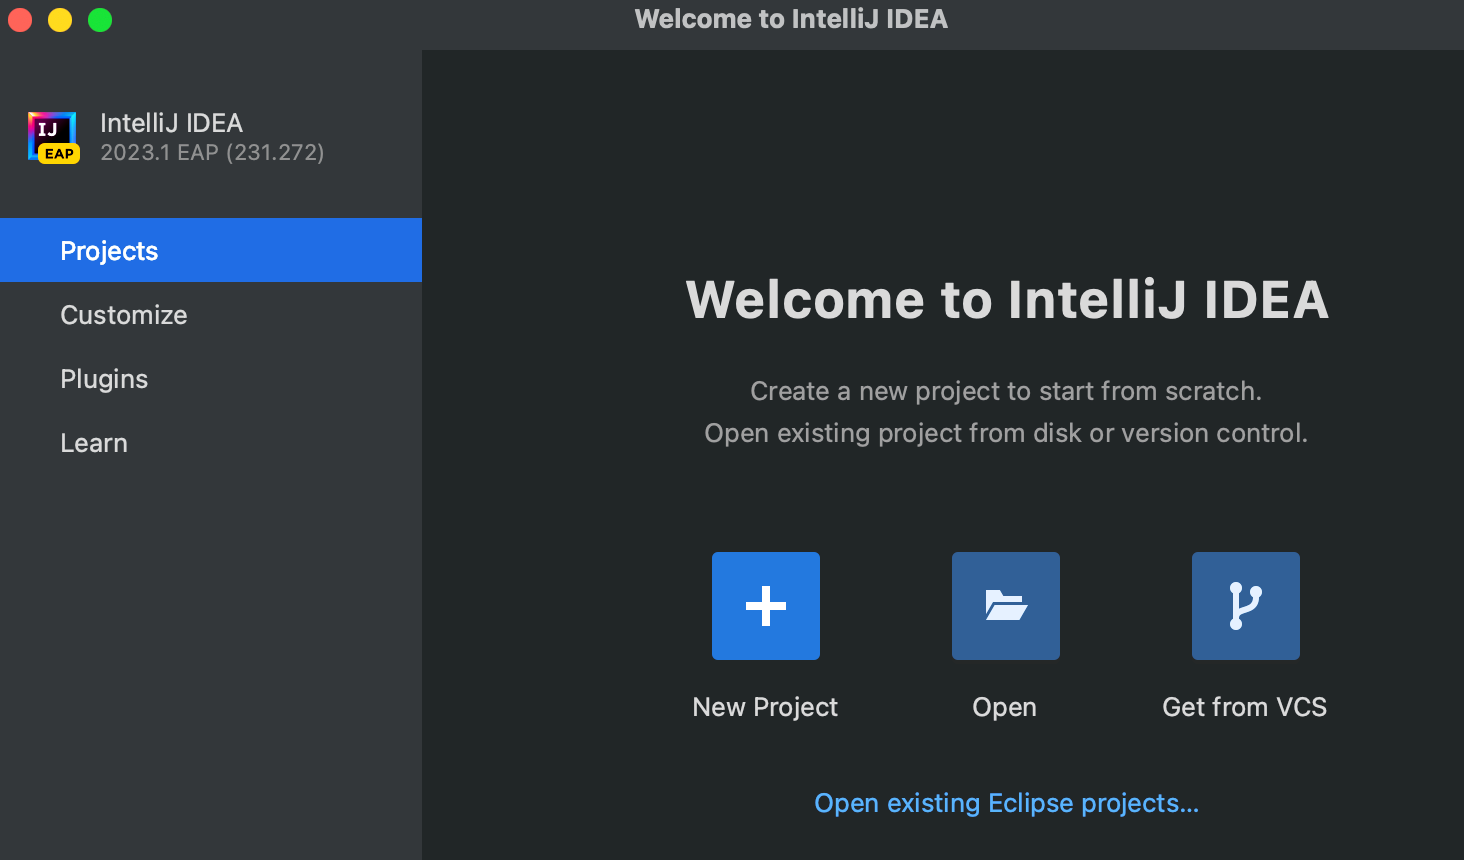Click the VCS branch icon
The image size is (1464, 860).
pyautogui.click(x=1246, y=606)
